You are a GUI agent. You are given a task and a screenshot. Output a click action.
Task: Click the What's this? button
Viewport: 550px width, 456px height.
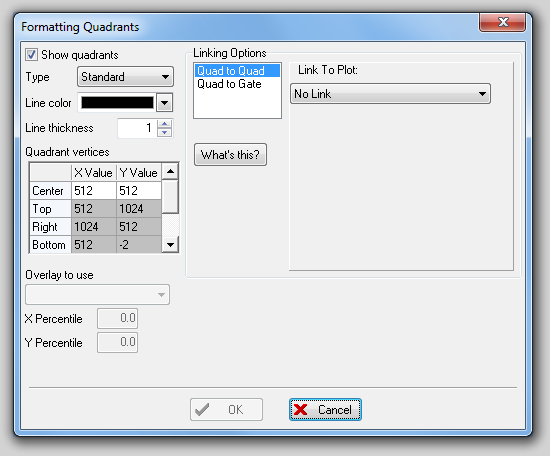click(x=230, y=154)
